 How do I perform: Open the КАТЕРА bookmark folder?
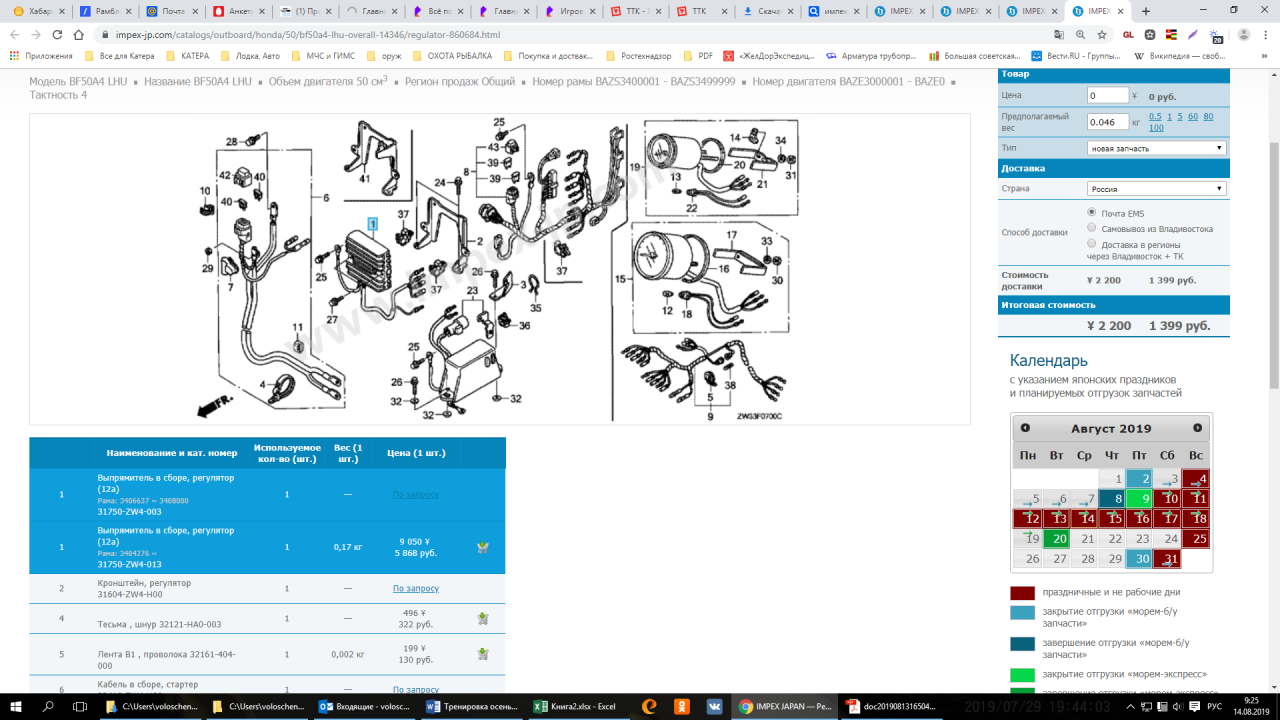[187, 56]
